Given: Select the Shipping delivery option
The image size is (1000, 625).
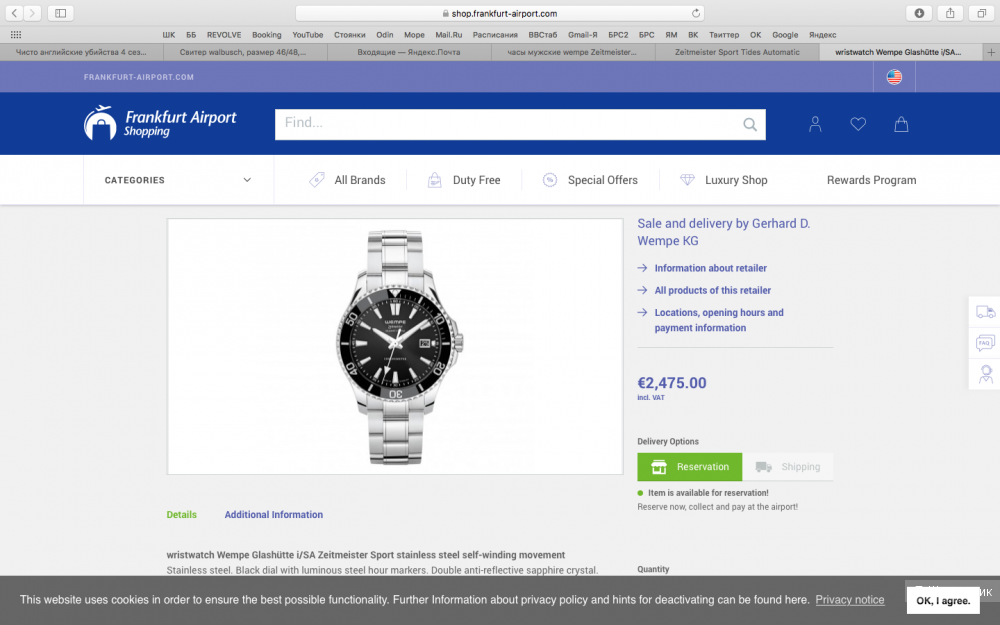Looking at the screenshot, I should (x=789, y=466).
